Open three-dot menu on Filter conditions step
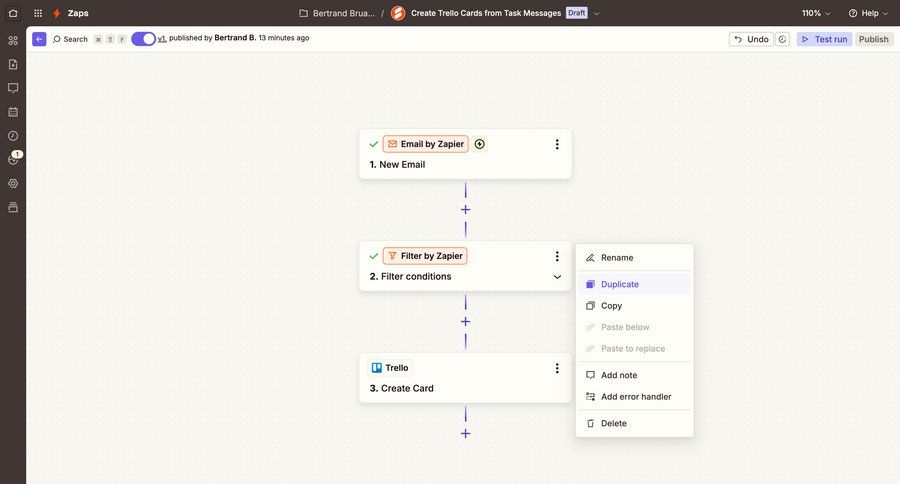900x484 pixels. (557, 256)
